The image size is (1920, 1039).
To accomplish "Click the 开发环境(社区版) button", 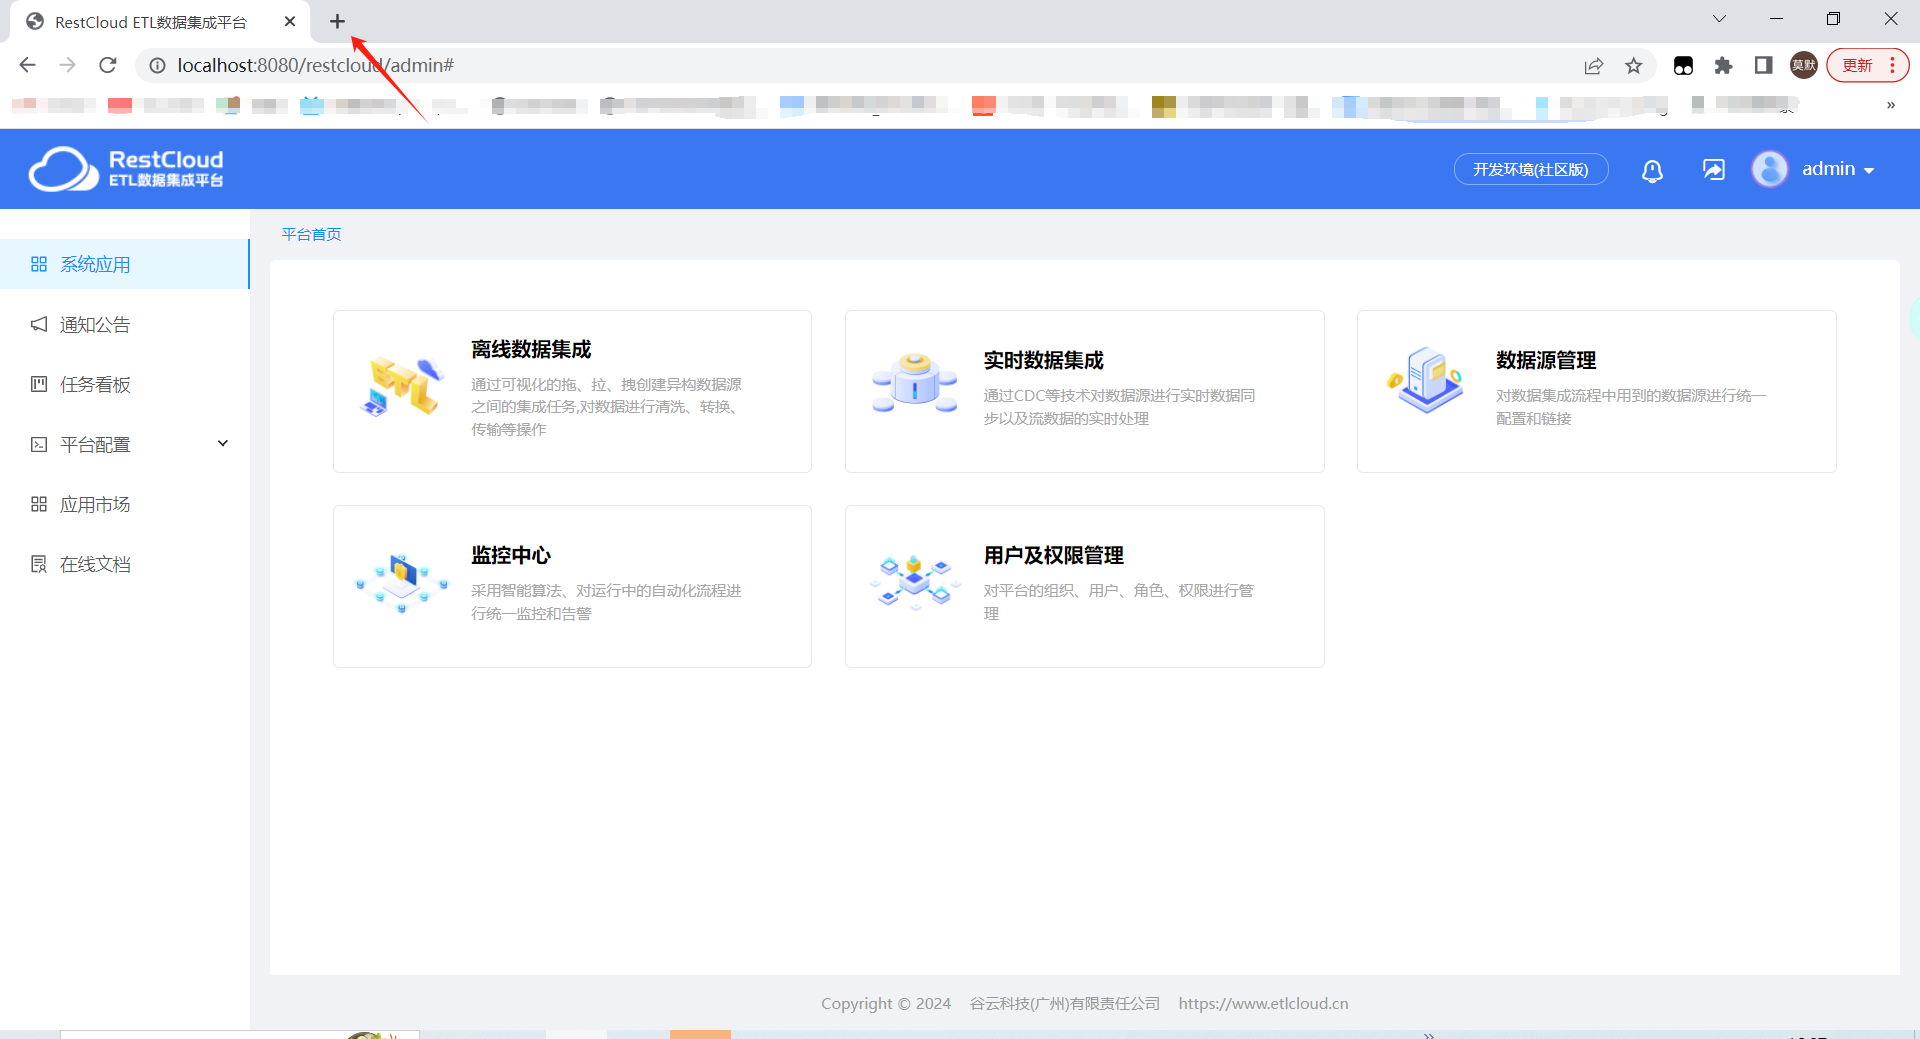I will click(1530, 169).
